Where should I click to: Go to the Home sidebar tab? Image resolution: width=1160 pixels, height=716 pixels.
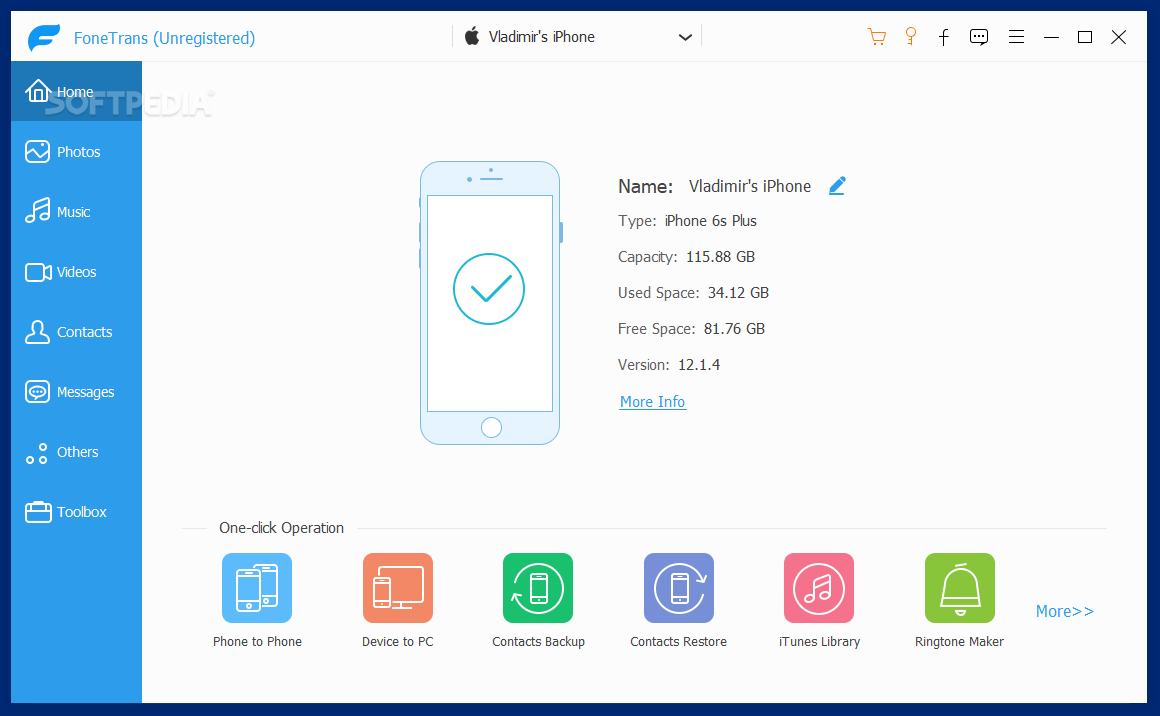click(76, 92)
